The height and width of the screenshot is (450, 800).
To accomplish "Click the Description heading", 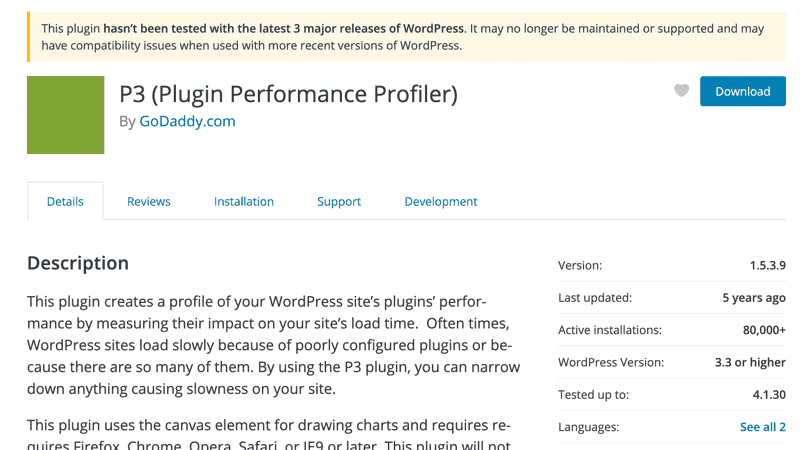I will click(78, 263).
